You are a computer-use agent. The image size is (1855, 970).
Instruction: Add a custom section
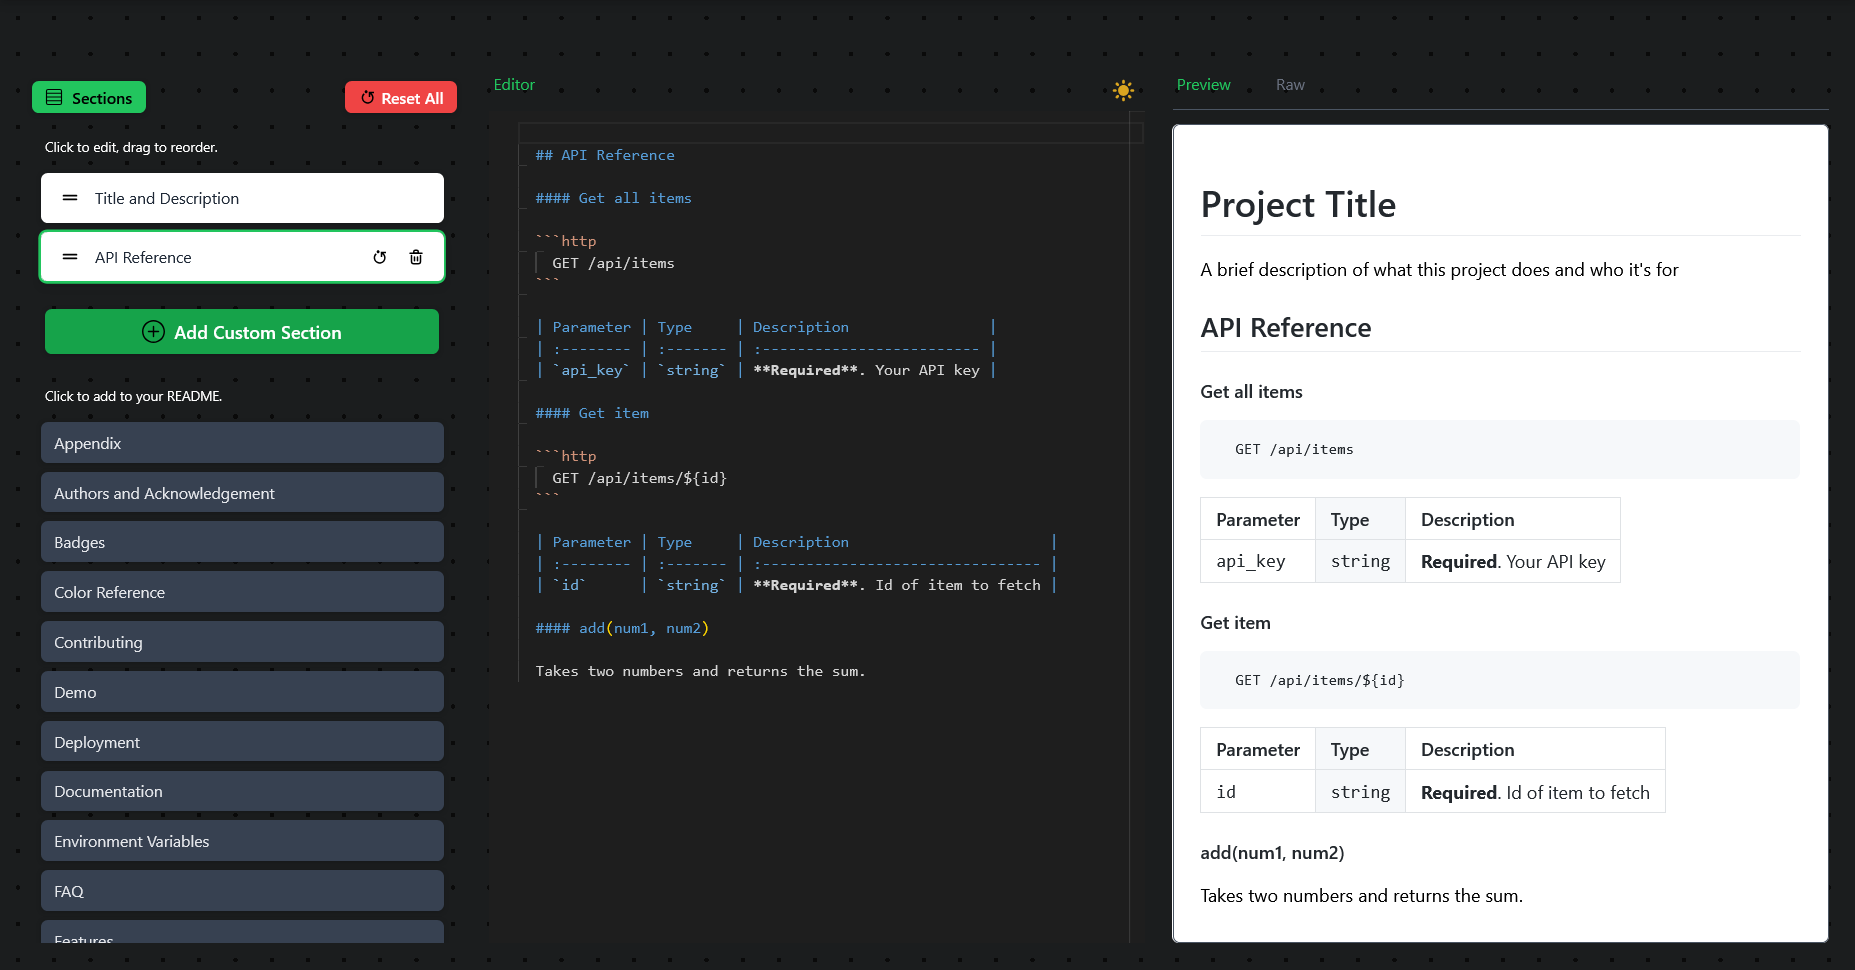pos(242,331)
